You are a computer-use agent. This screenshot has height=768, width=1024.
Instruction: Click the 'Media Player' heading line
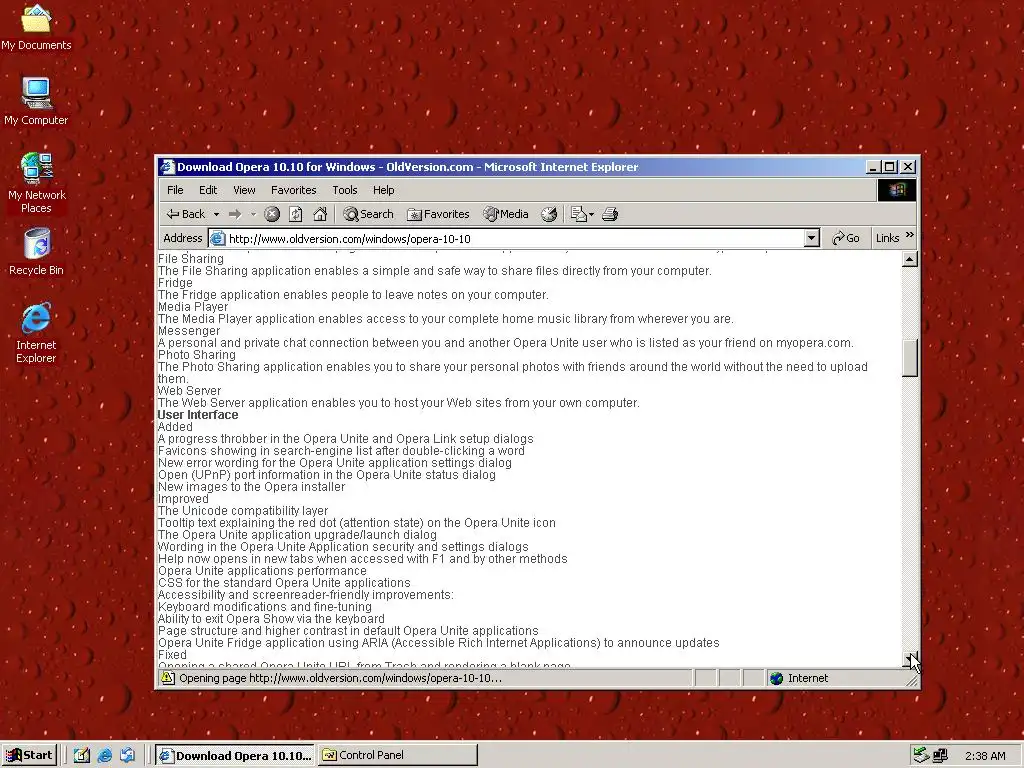tap(193, 307)
